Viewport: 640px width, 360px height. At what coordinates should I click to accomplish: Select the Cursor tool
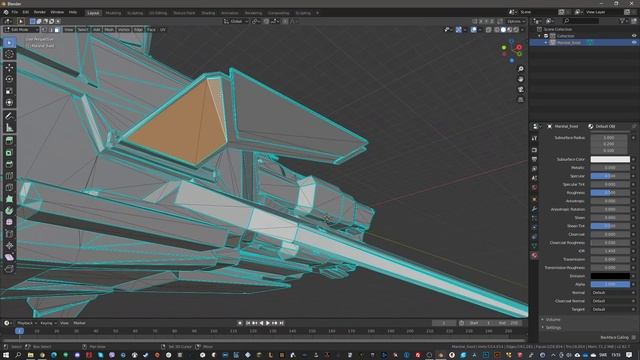coord(9,54)
